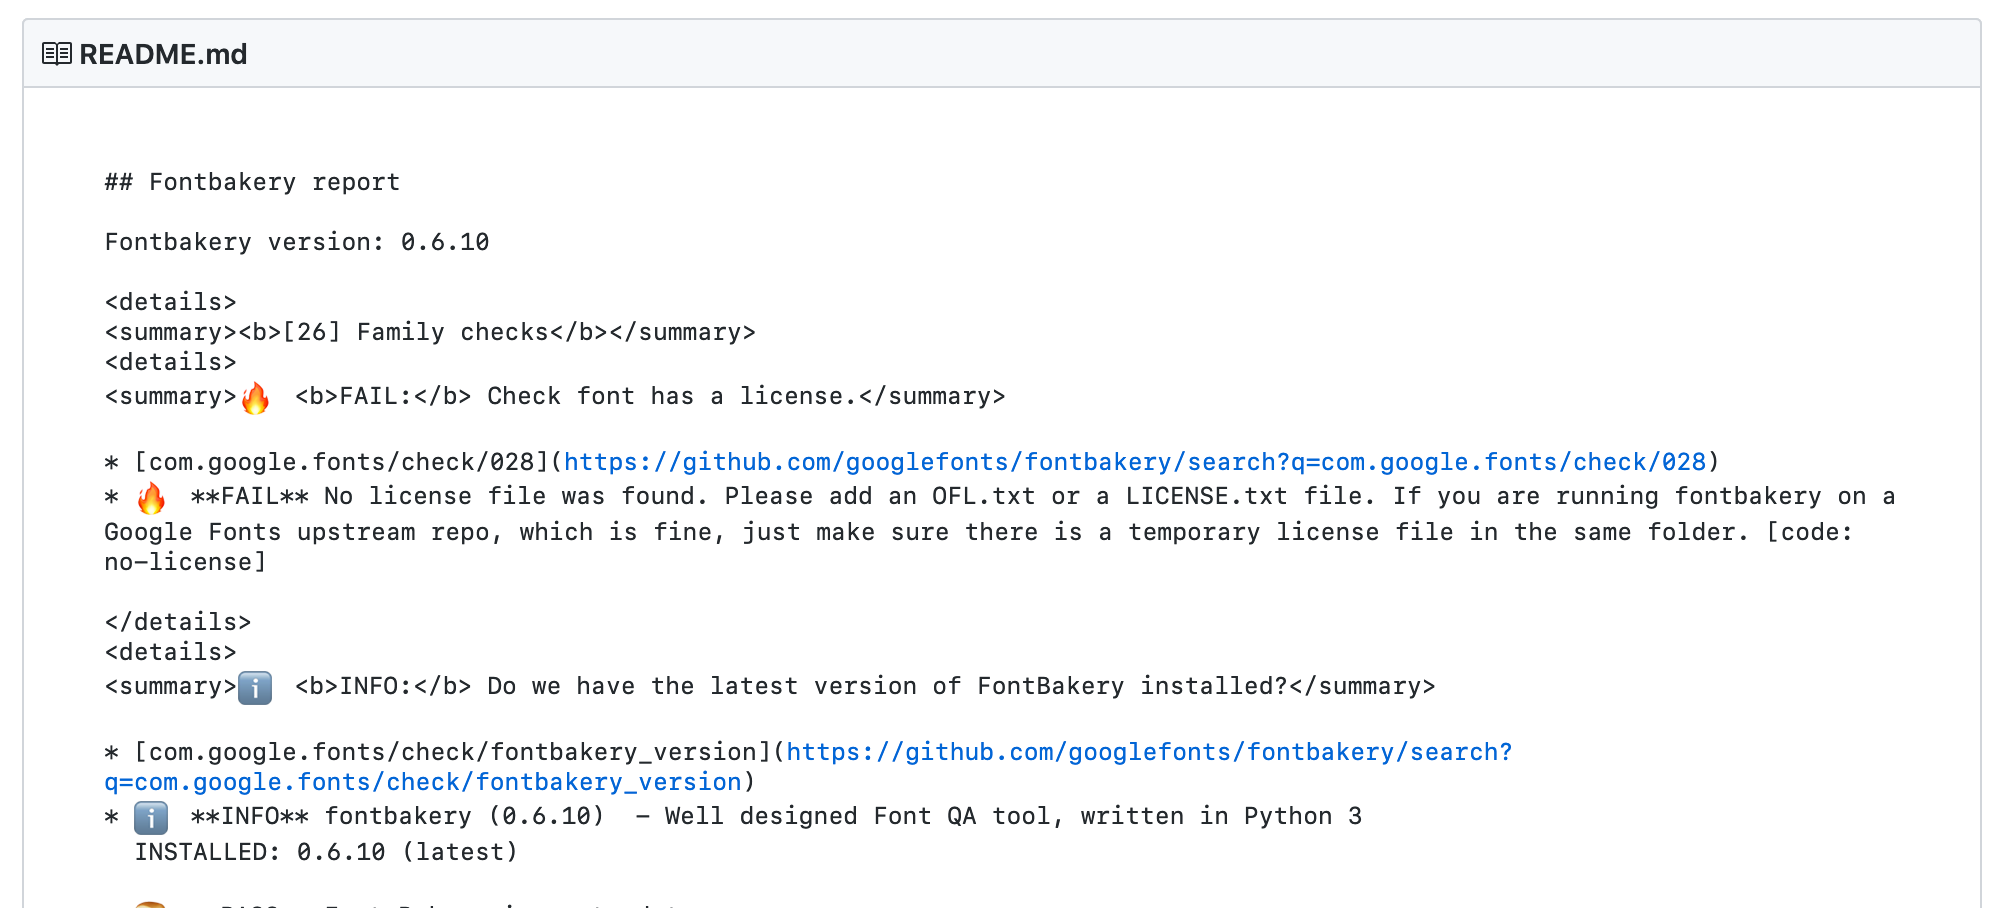Select the README.md file title
Screen dimensions: 2006x908
[x=162, y=55]
